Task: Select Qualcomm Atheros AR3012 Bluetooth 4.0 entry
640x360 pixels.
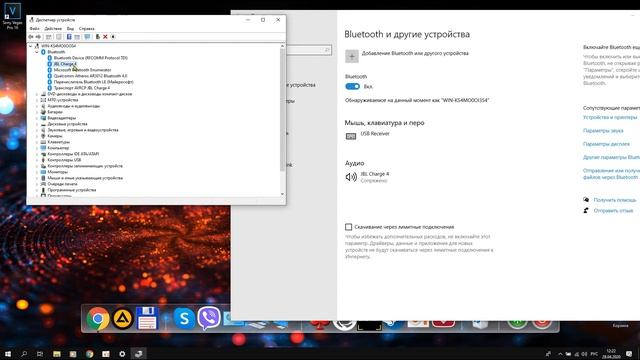Action: (x=90, y=76)
